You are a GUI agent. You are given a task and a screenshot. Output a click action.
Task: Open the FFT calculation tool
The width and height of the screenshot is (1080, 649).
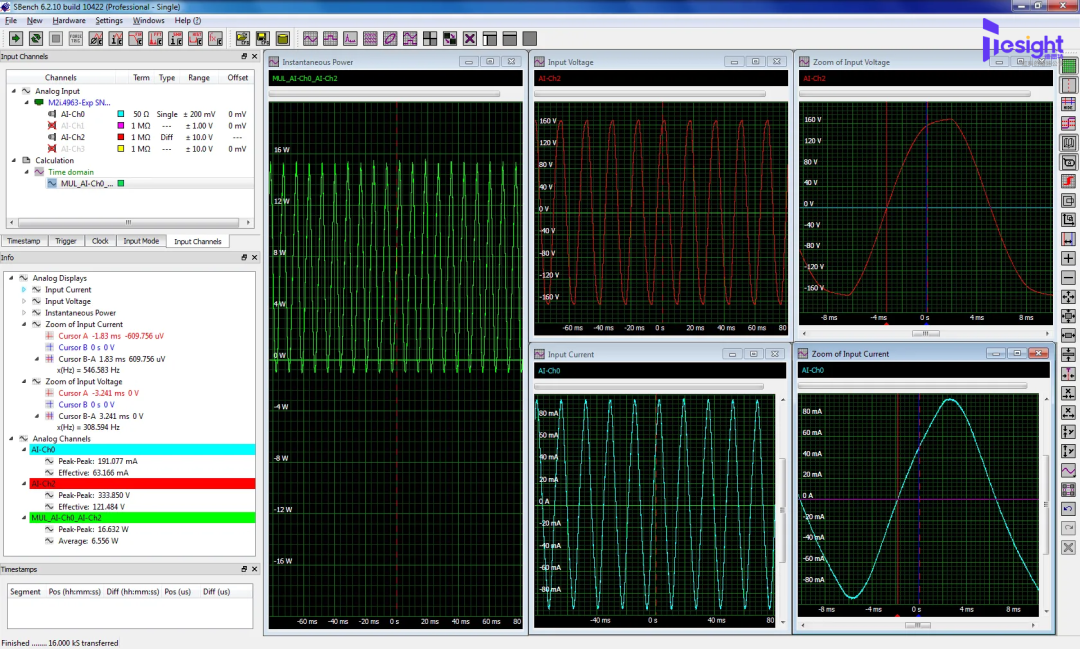point(156,39)
